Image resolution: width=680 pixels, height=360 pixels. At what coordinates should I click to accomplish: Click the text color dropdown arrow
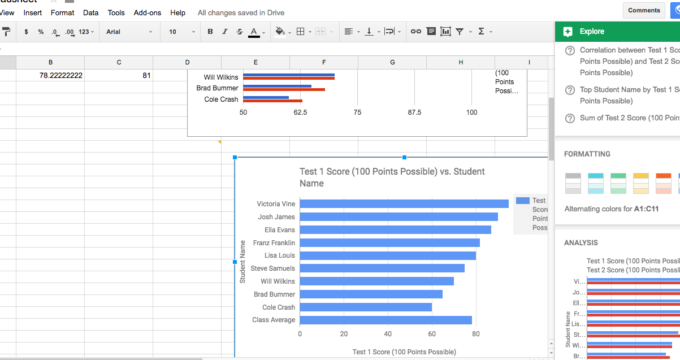264,33
